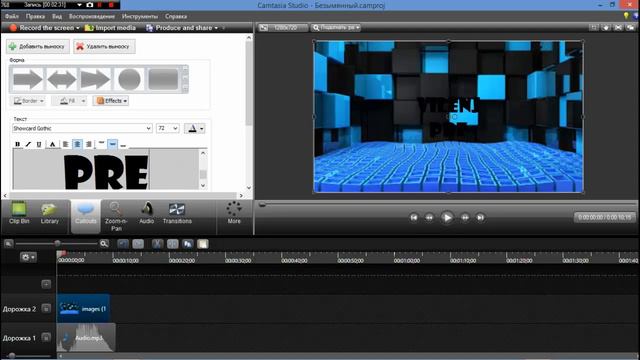Click the preview playback seek bar handle
The width and height of the screenshot is (640, 360).
coord(262,204)
